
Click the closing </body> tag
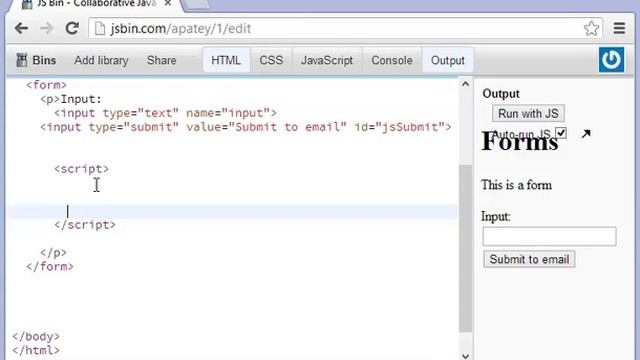36,336
